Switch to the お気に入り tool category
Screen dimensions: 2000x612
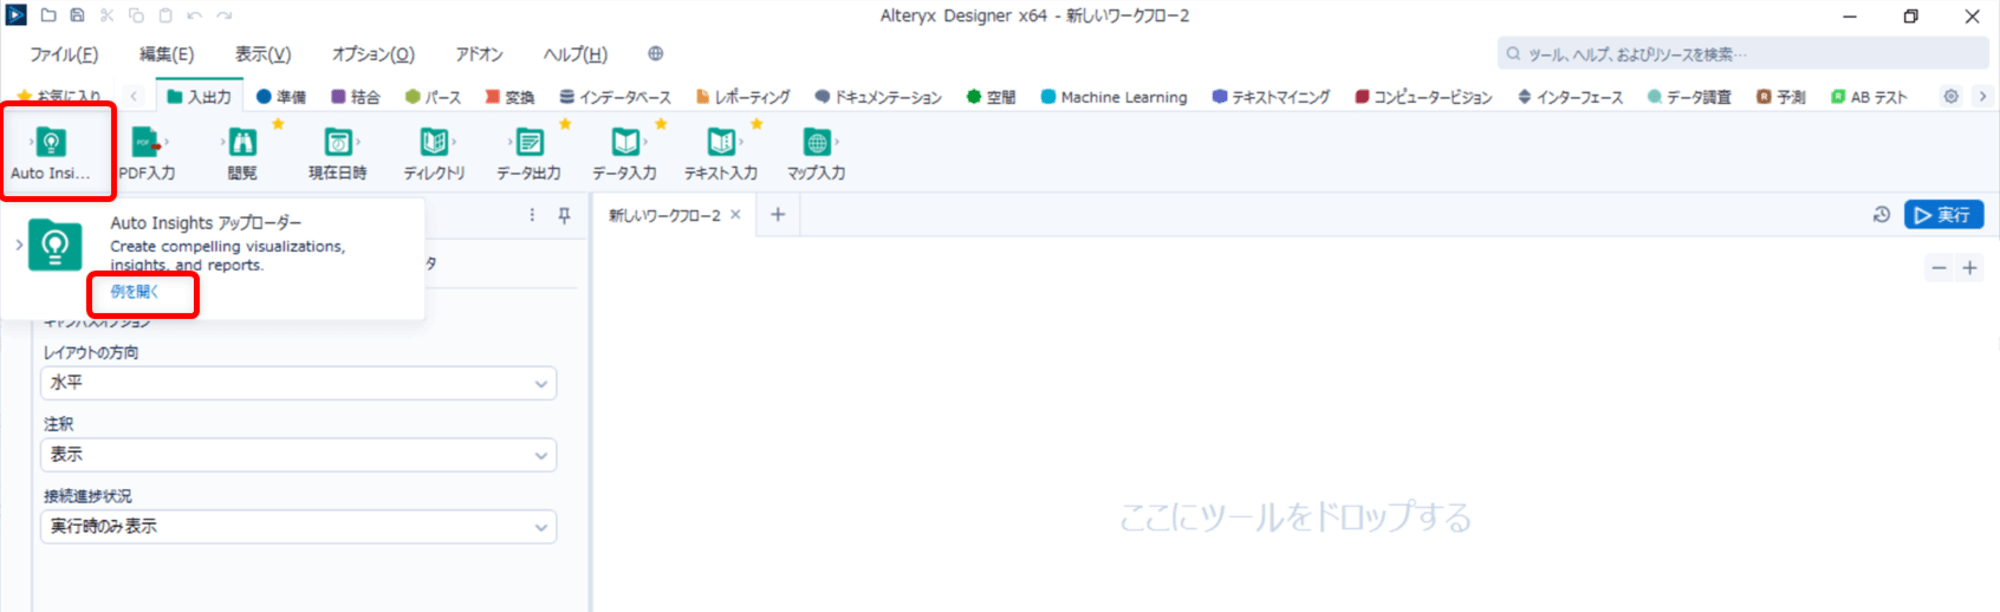(59, 96)
